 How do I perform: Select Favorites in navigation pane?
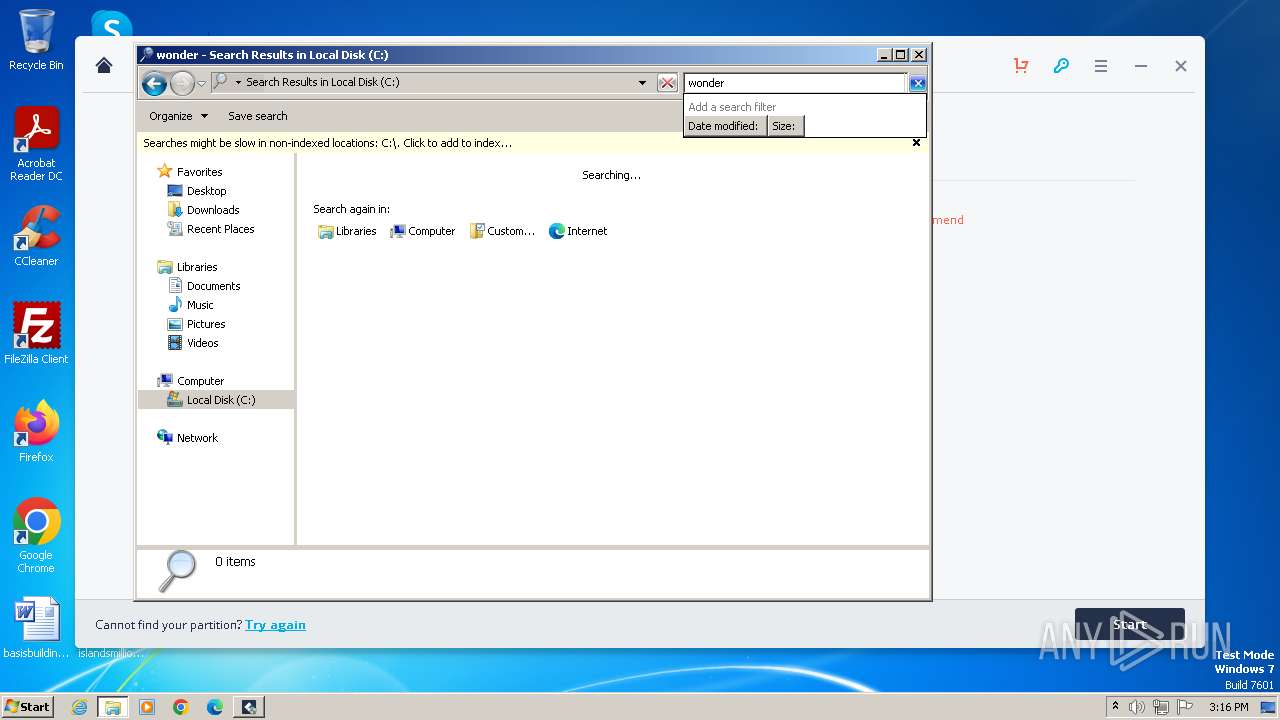coord(199,172)
